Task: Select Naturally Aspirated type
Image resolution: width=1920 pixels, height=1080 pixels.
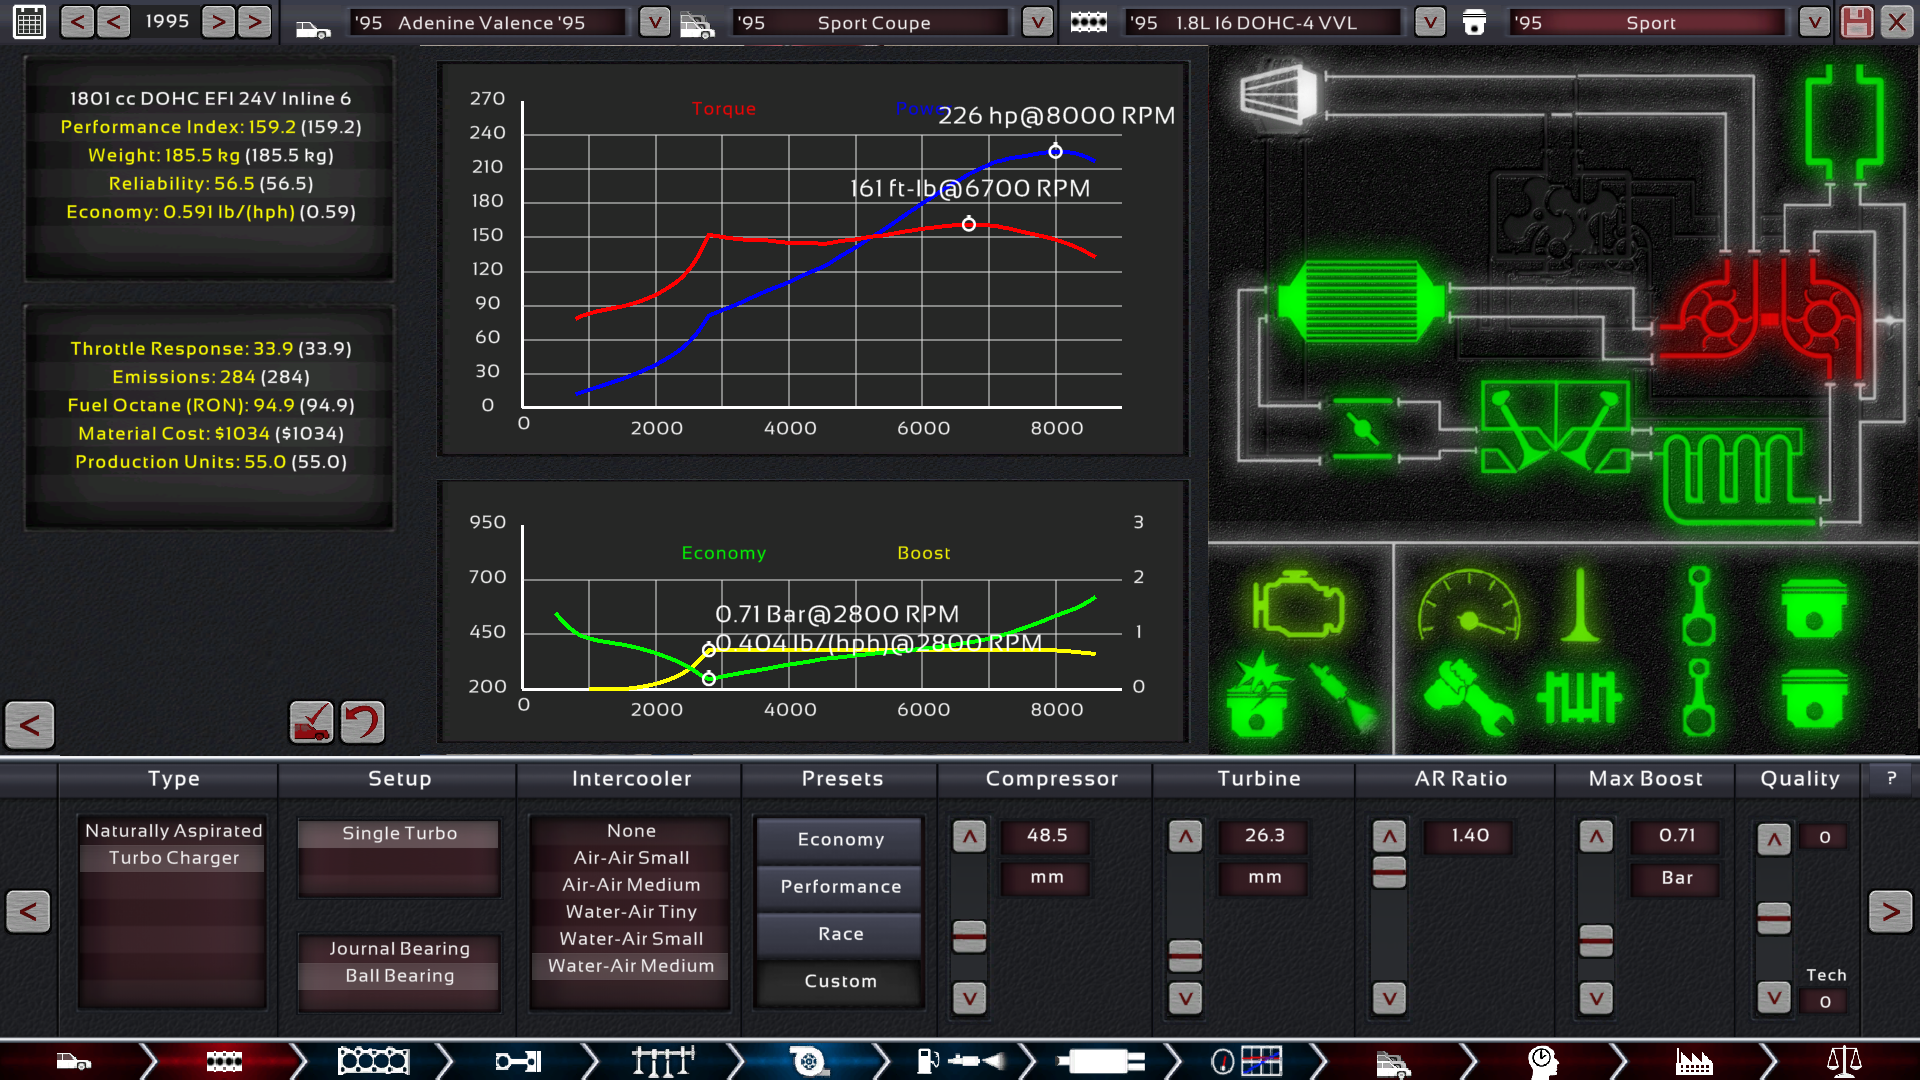Action: coord(173,830)
